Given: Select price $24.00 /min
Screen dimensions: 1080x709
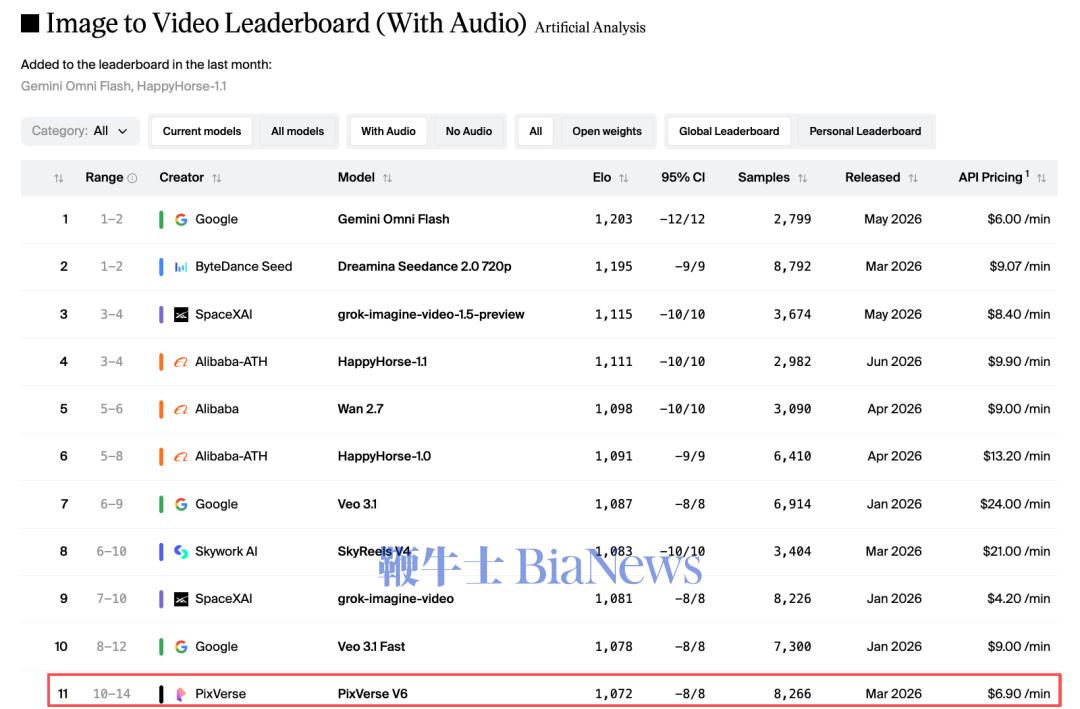Looking at the screenshot, I should pos(1015,504).
